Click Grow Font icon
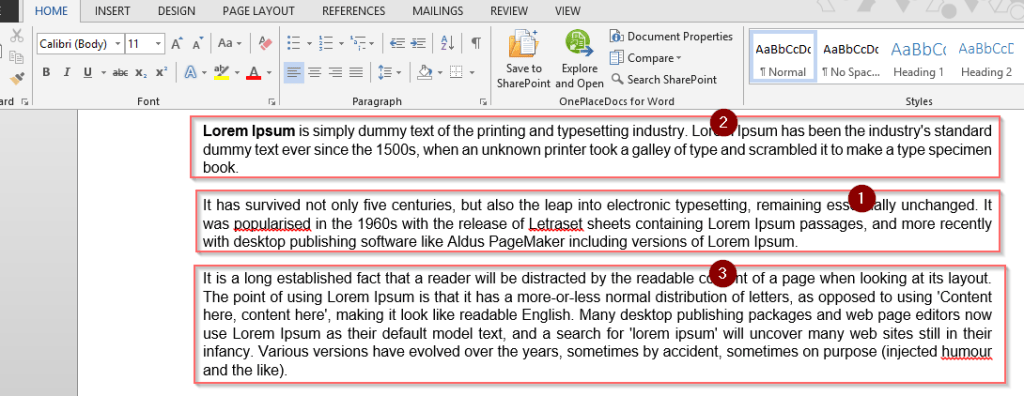 [176, 44]
